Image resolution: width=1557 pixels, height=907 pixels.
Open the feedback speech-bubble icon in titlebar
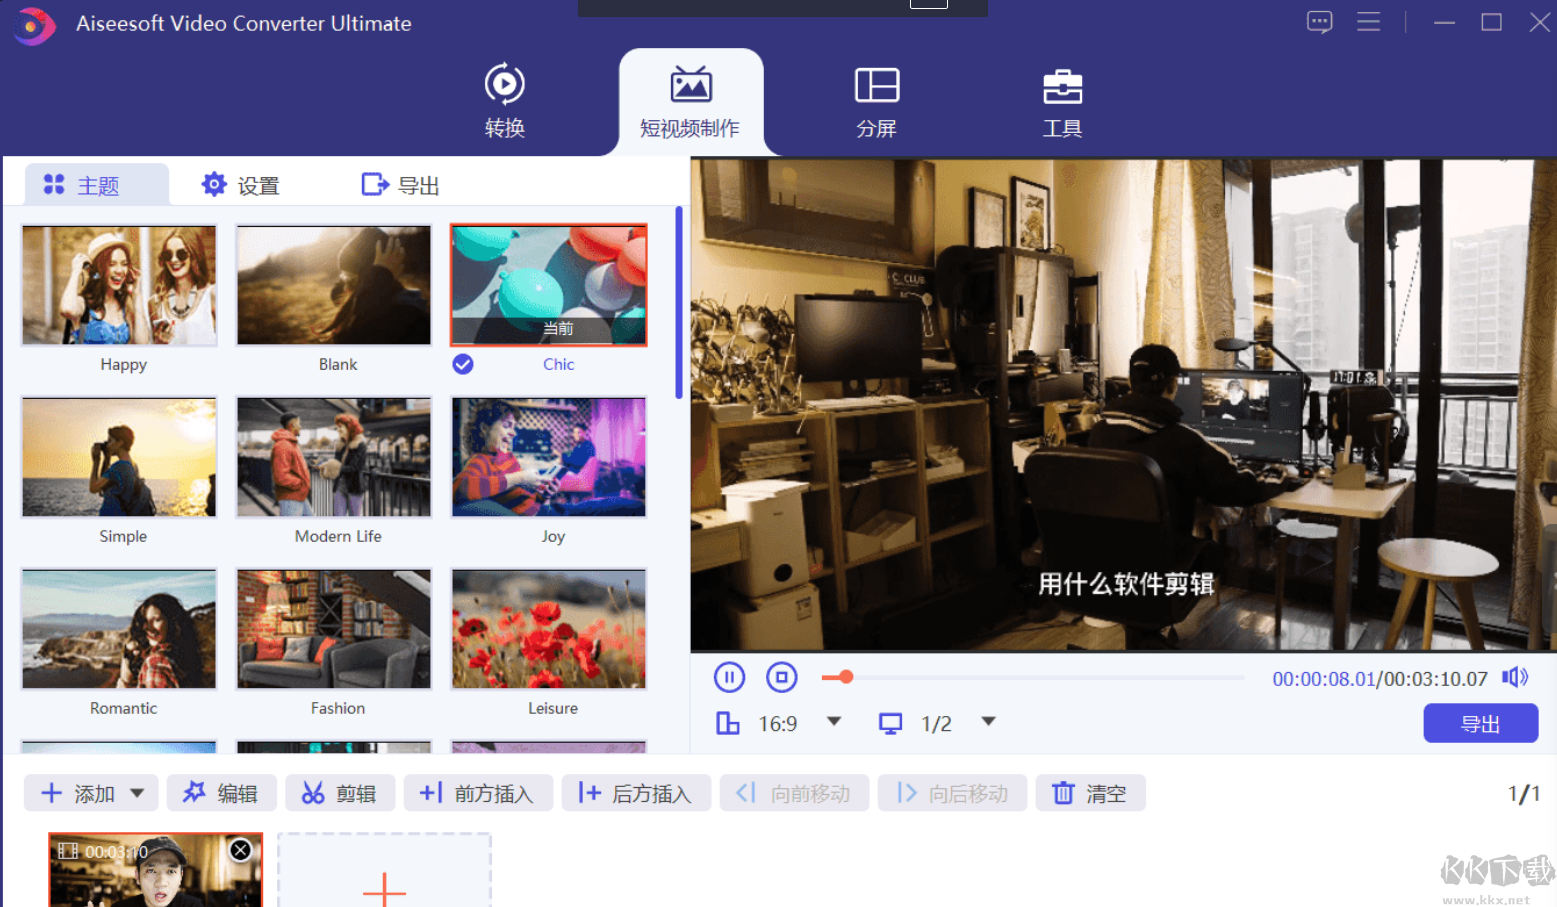(x=1319, y=21)
